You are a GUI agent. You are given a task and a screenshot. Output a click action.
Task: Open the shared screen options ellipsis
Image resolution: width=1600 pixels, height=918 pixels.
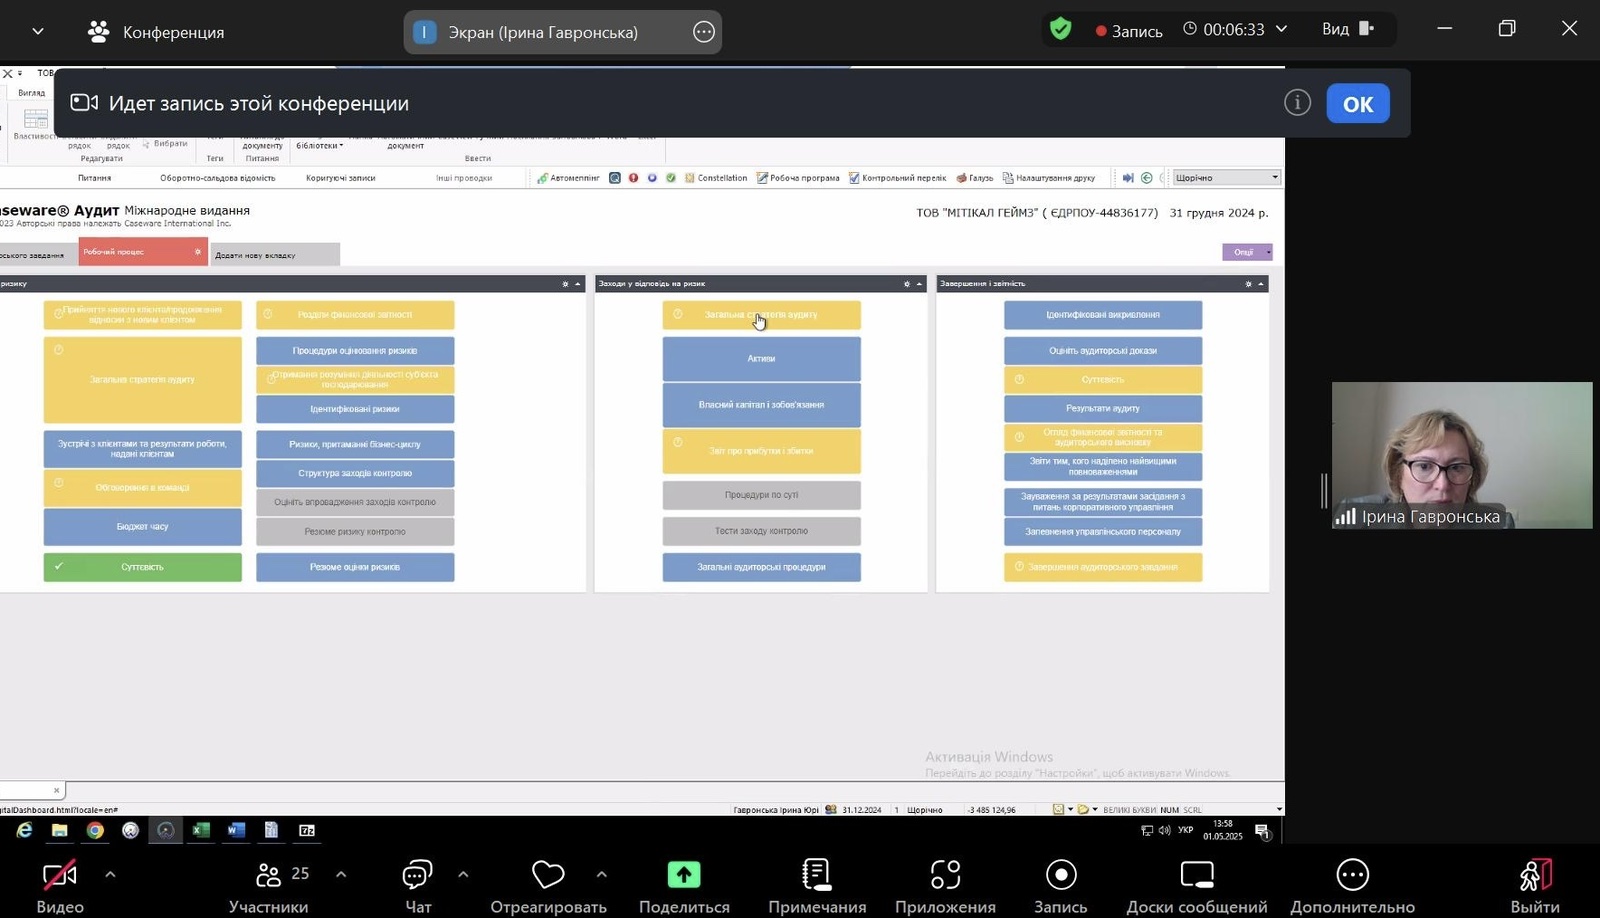tap(704, 32)
